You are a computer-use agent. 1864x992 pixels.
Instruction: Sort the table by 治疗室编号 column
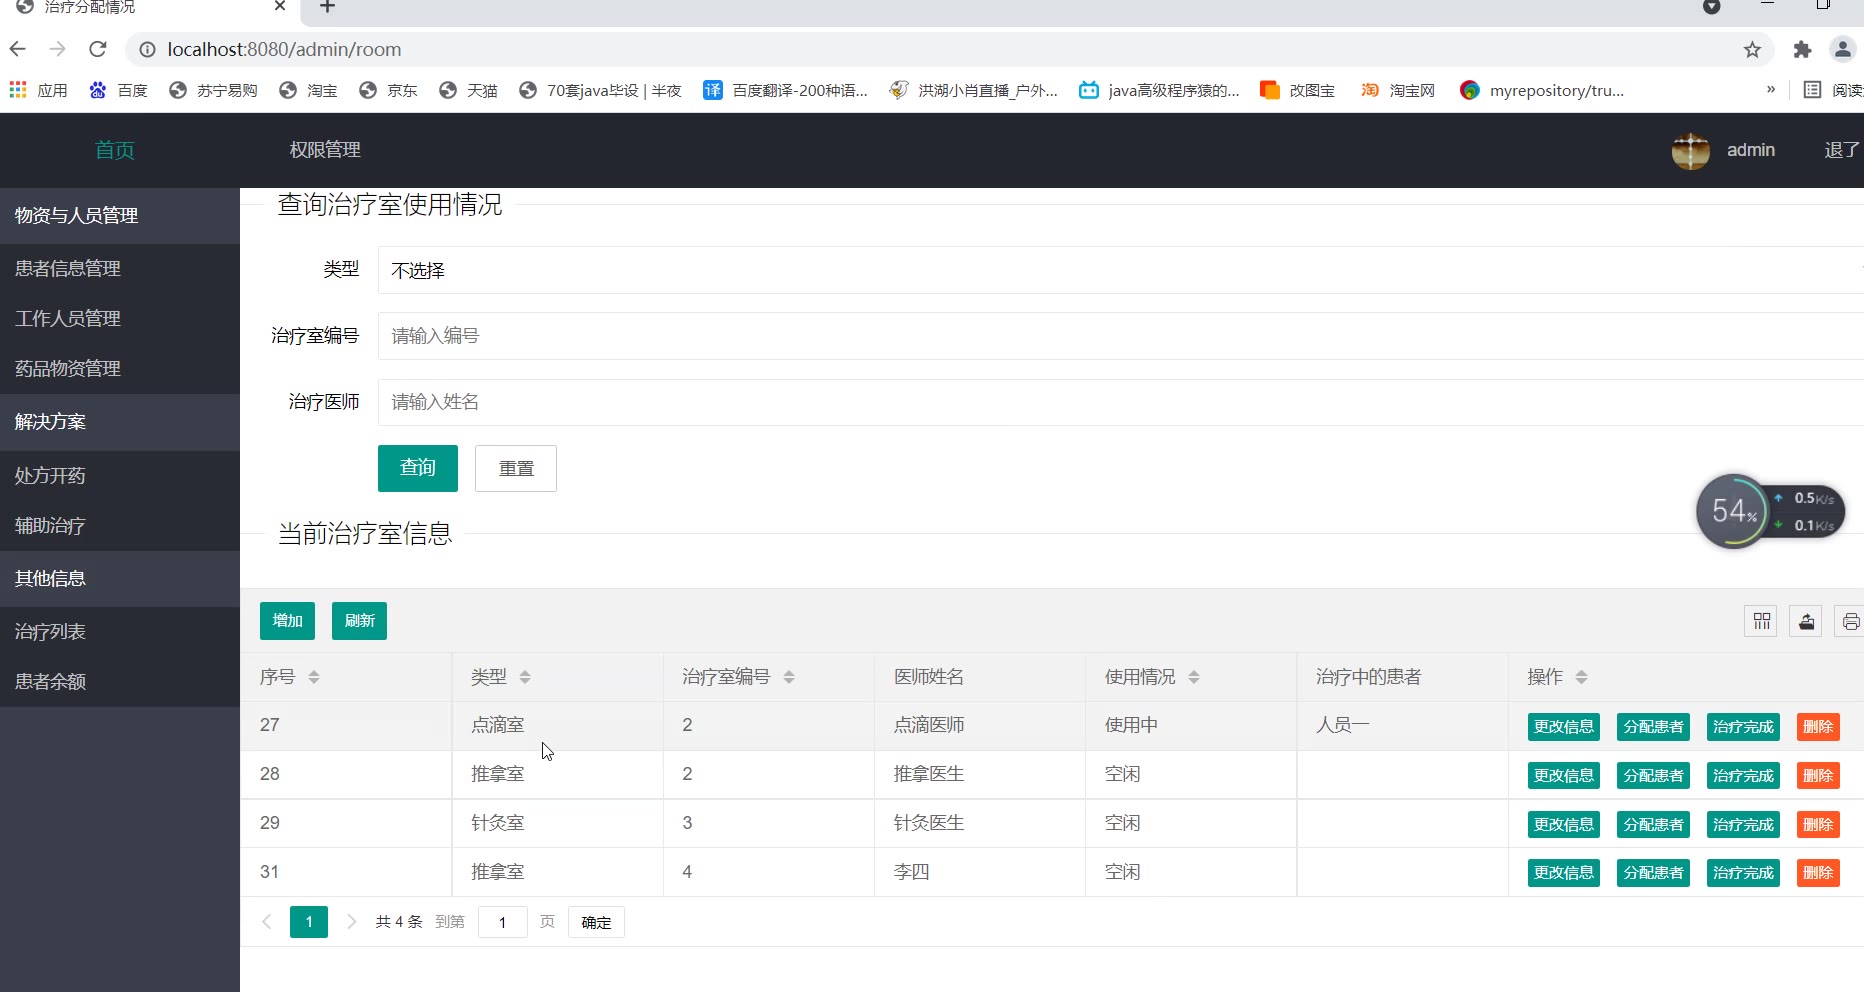(x=788, y=677)
